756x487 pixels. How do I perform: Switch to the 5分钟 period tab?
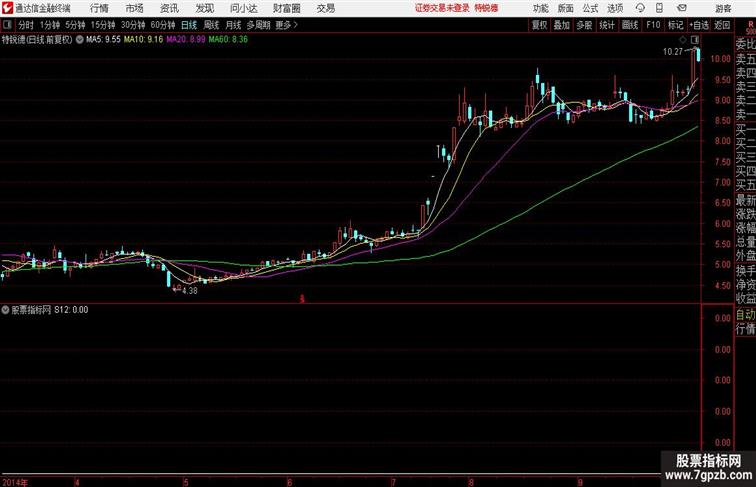pos(75,25)
